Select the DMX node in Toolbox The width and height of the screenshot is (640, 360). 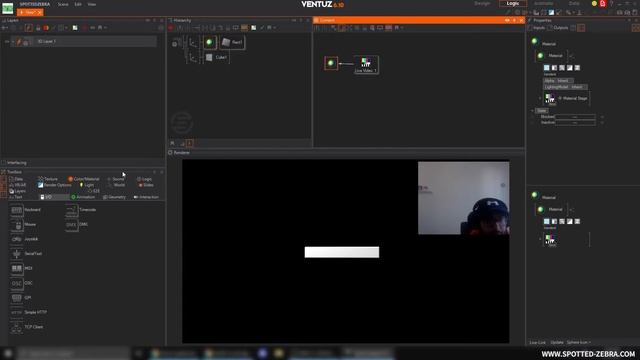click(x=77, y=224)
